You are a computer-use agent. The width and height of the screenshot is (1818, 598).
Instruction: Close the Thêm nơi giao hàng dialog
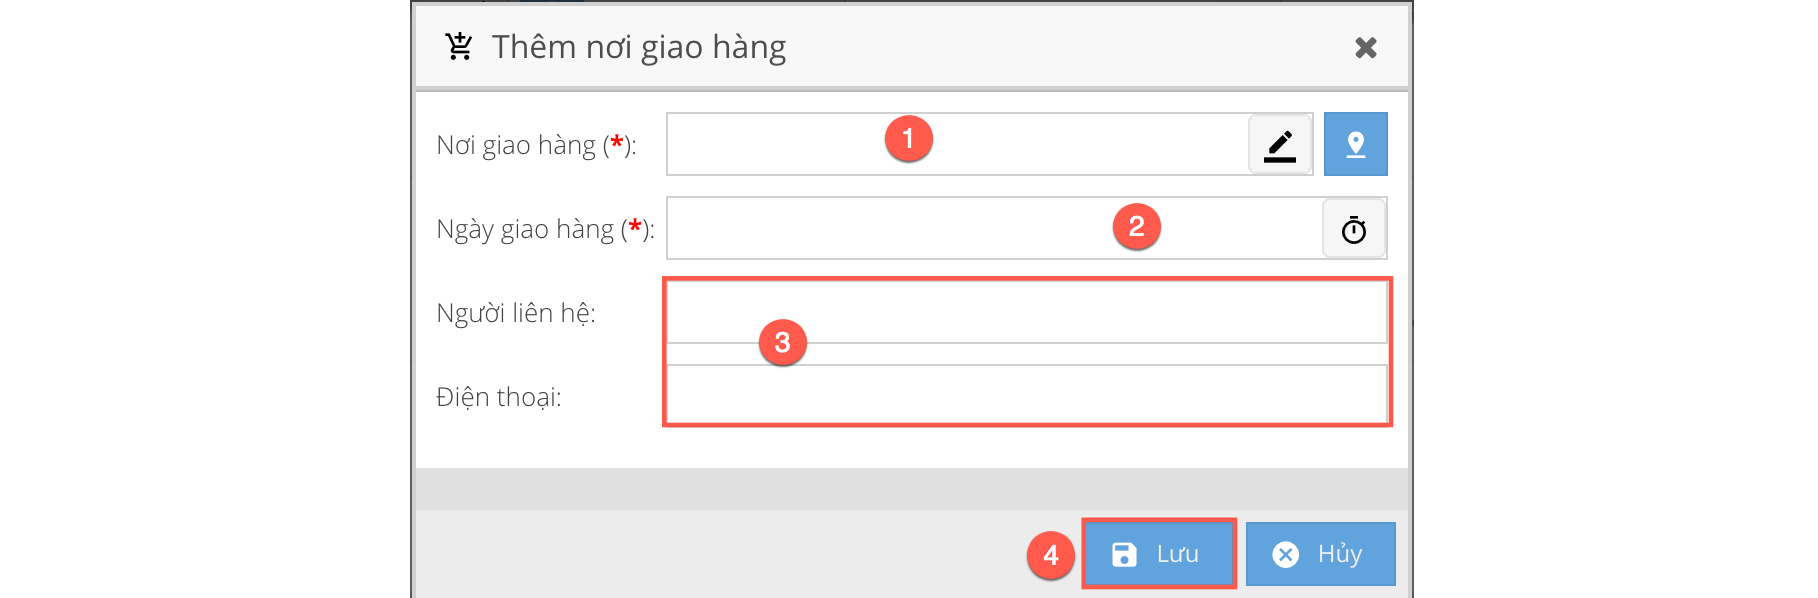click(1365, 48)
